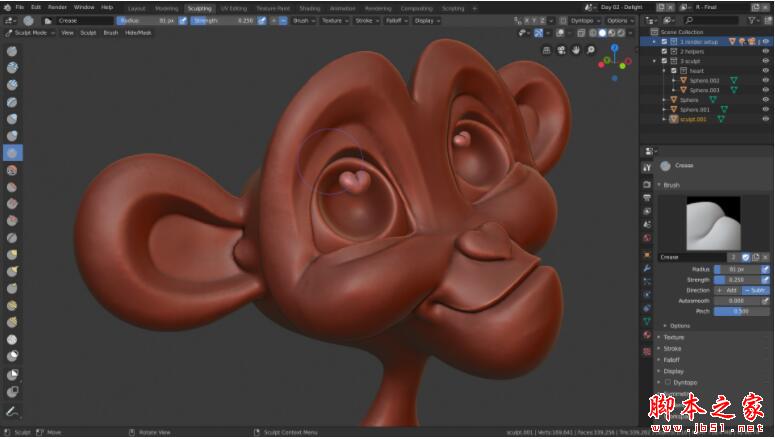Open the Render menu

coord(56,7)
